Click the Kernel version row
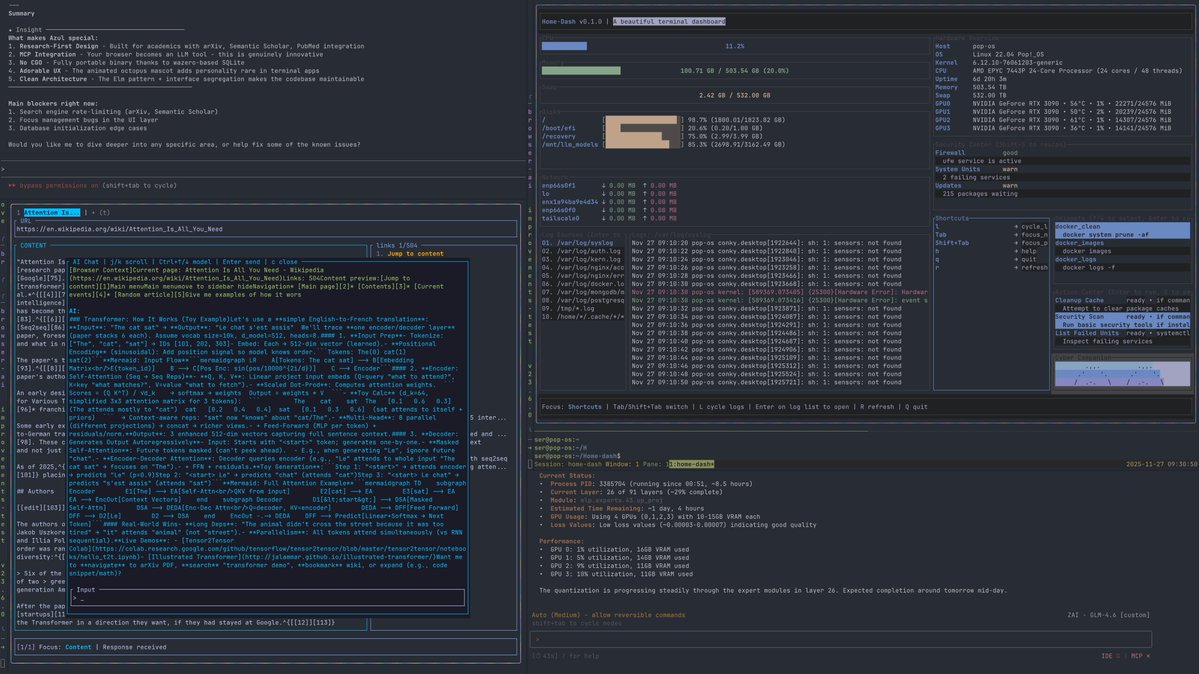 [x=998, y=63]
